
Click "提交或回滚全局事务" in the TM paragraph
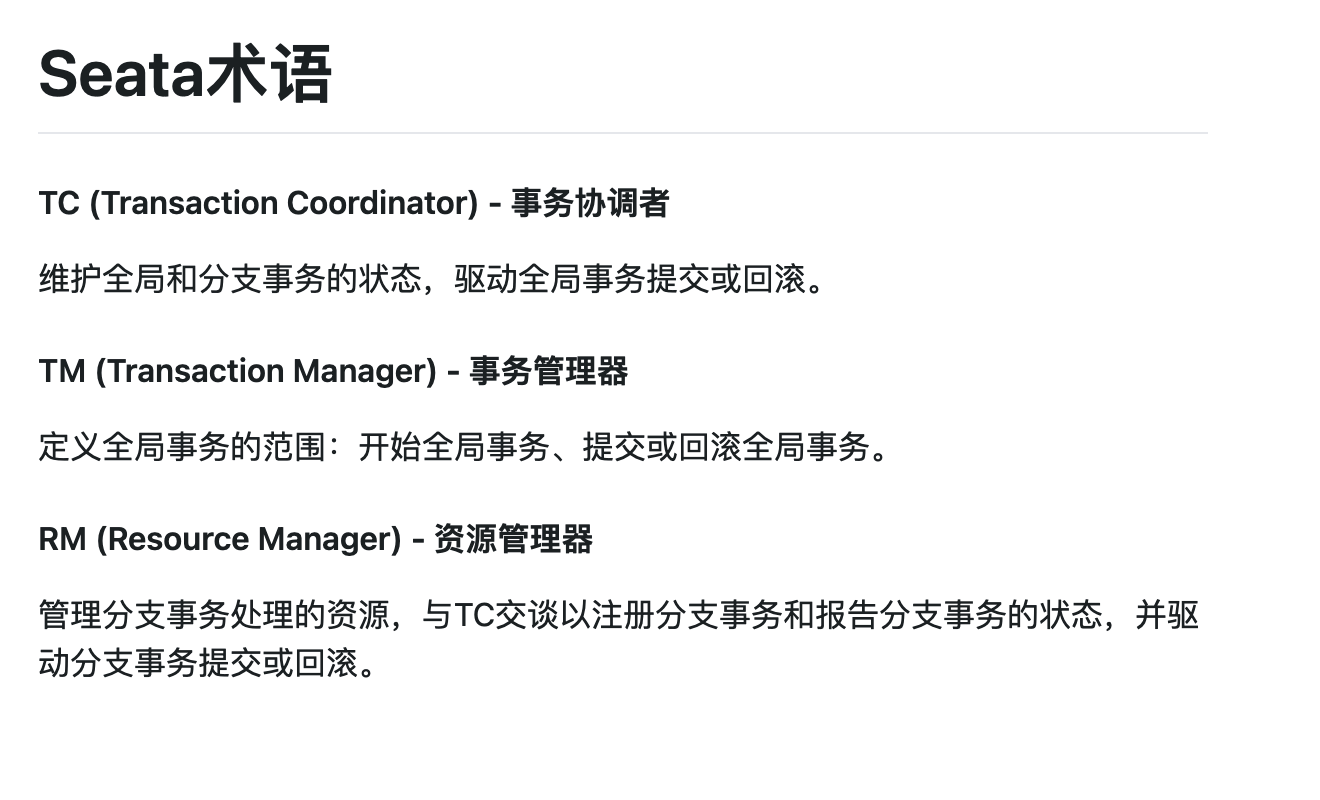[x=726, y=447]
